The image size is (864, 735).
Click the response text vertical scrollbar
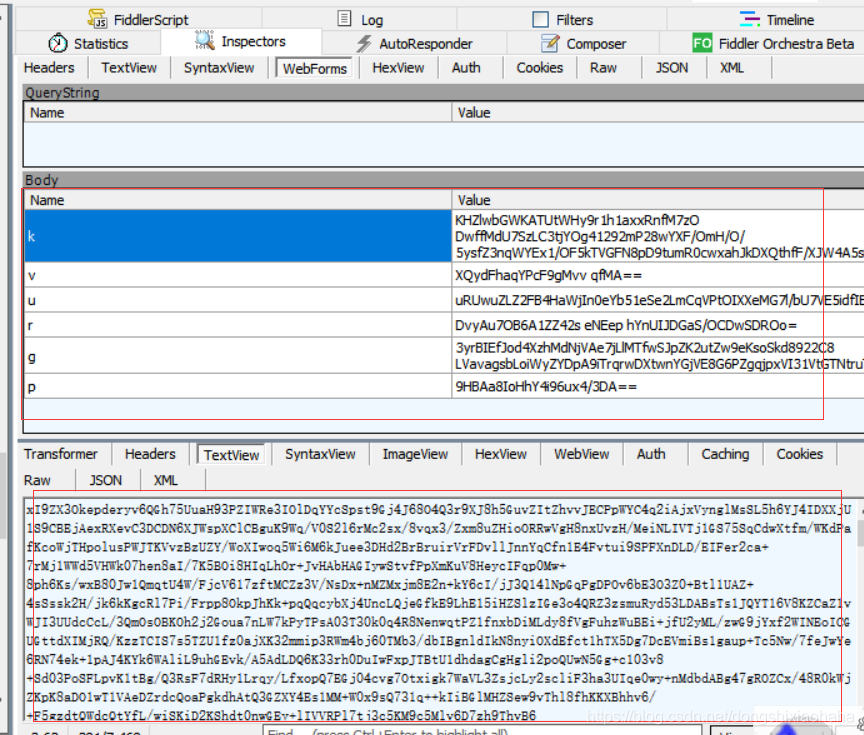tap(860, 610)
